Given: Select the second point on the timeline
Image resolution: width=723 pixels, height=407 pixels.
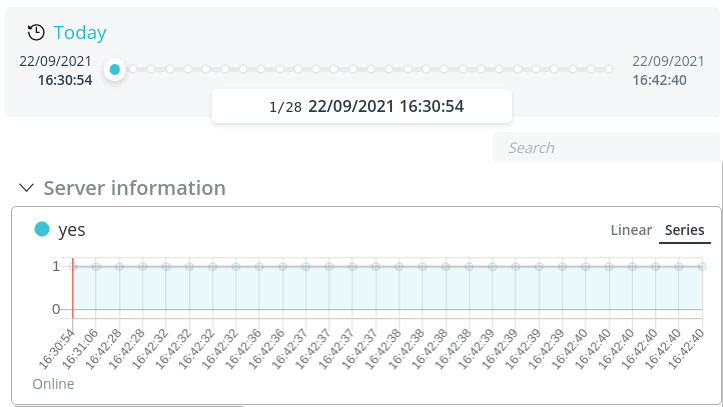Looking at the screenshot, I should [133, 69].
